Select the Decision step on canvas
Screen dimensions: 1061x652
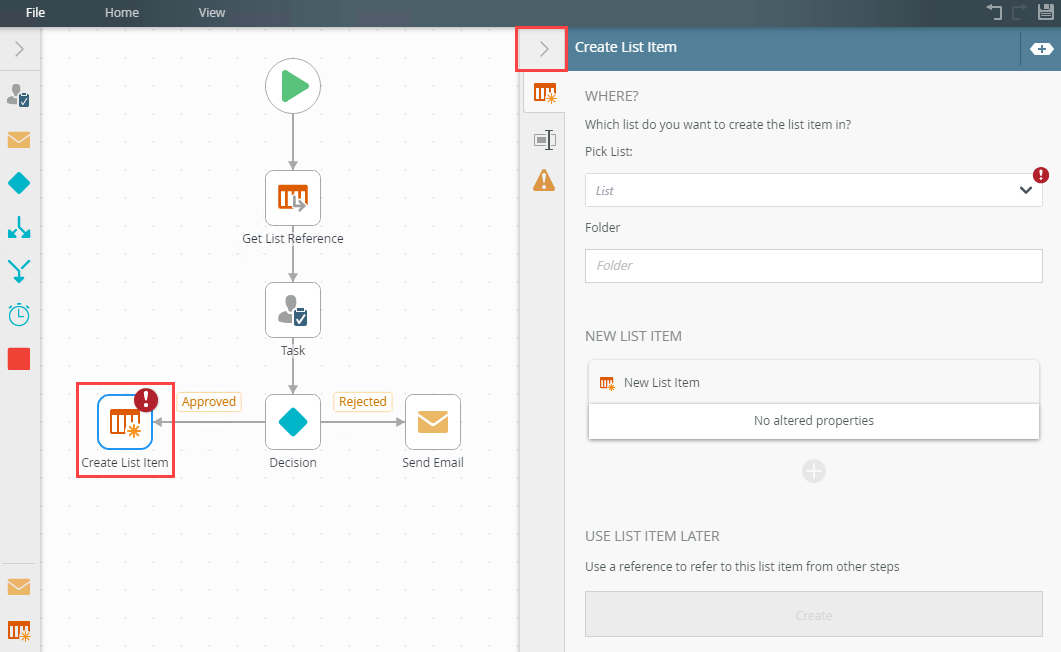click(293, 422)
